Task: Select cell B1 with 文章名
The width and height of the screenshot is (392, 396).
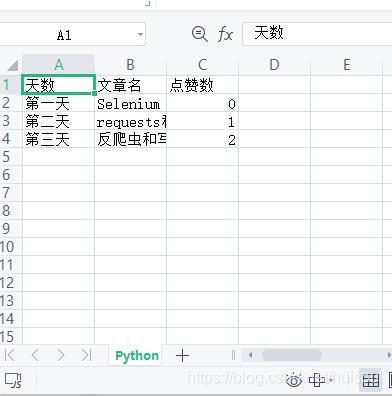Action: (x=131, y=85)
